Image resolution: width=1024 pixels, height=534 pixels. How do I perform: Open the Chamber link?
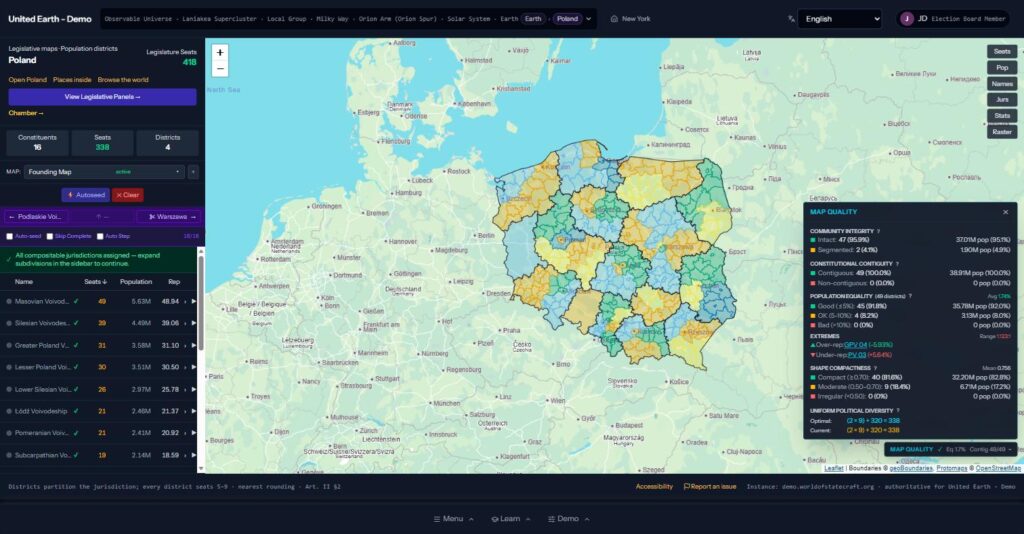[x=26, y=114]
